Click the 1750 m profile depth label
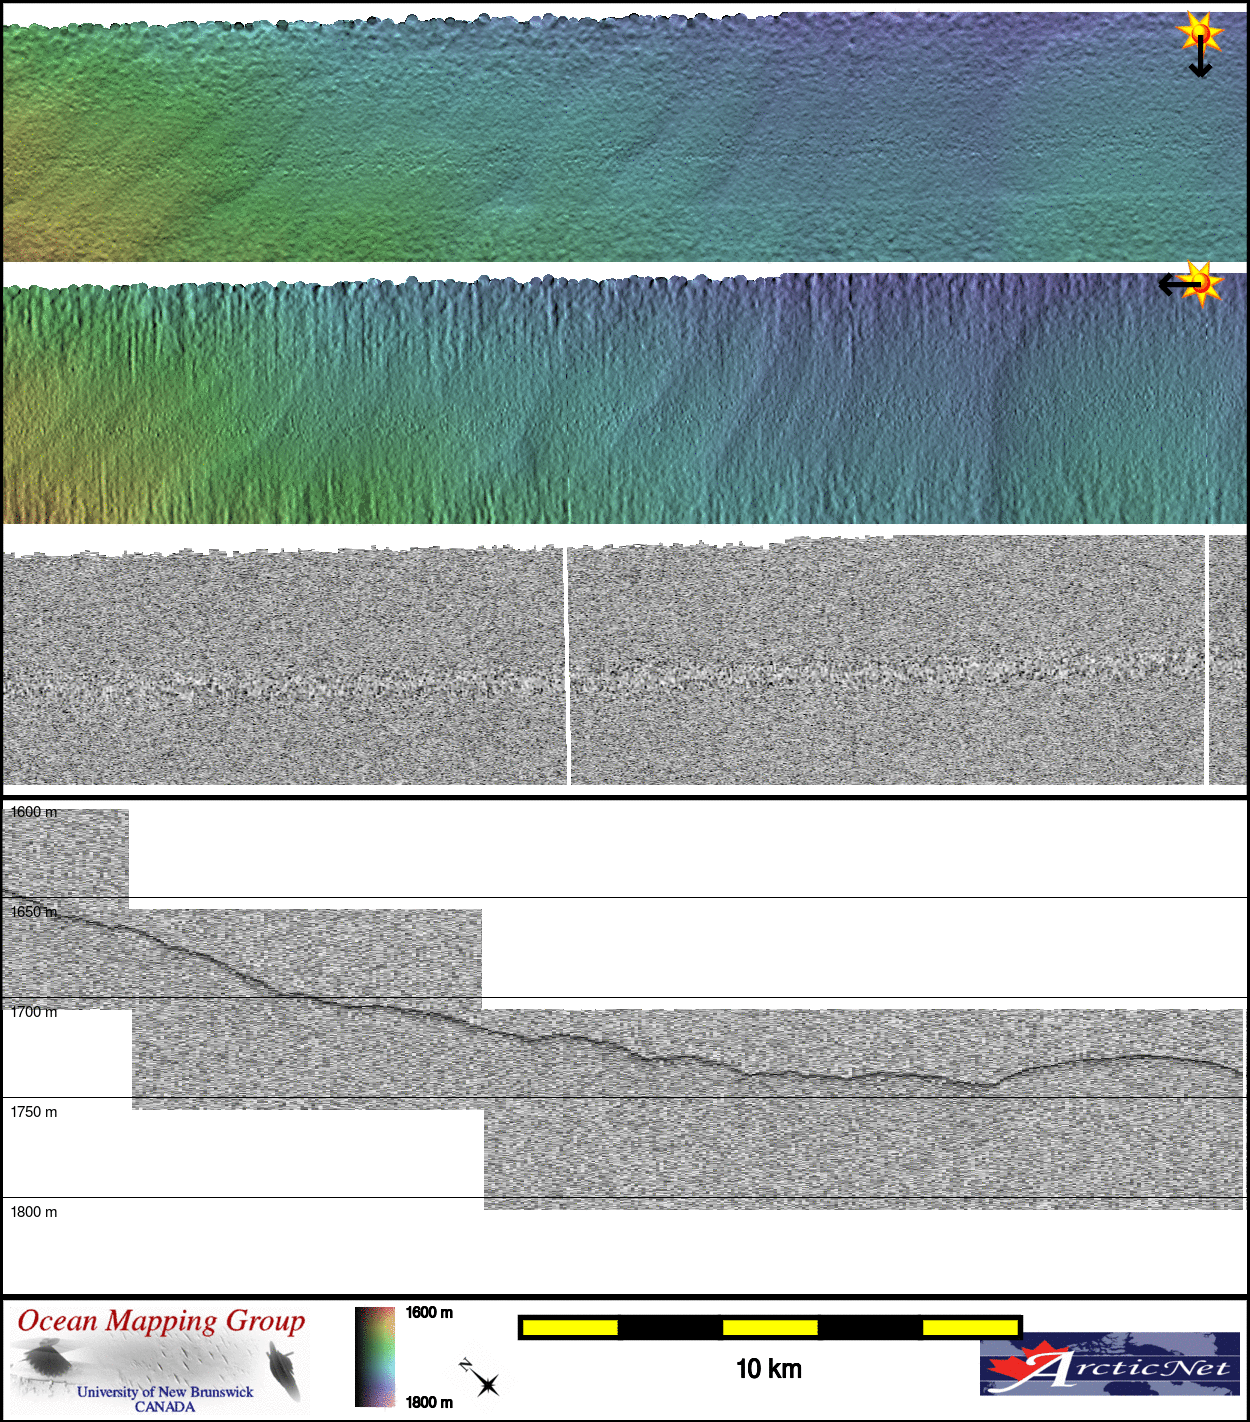The image size is (1250, 1422). pos(34,1112)
